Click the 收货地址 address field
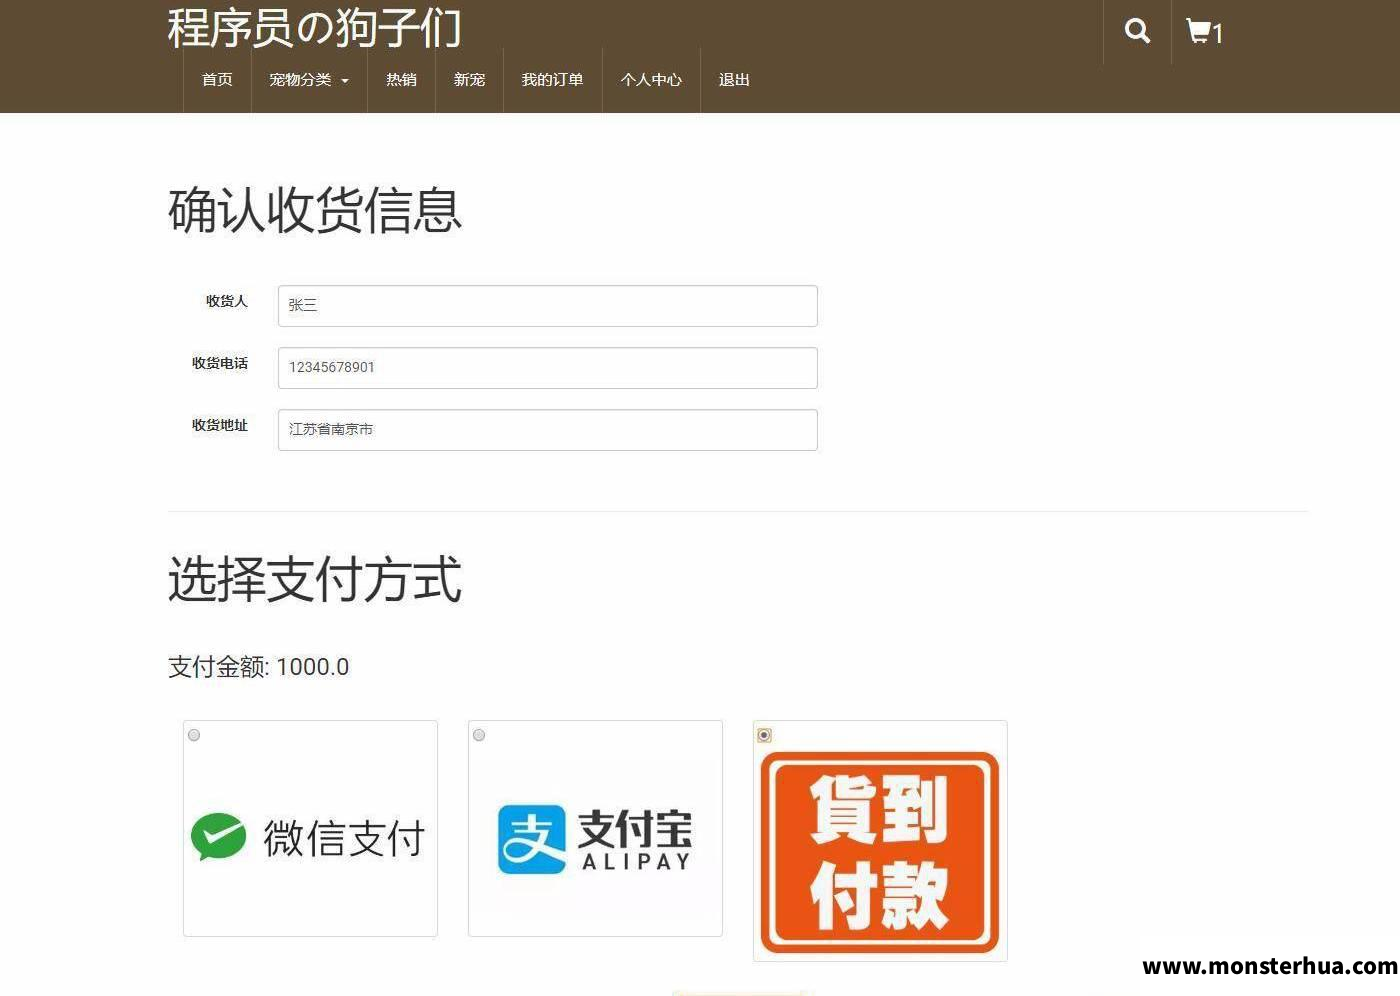The width and height of the screenshot is (1400, 996). (x=547, y=430)
